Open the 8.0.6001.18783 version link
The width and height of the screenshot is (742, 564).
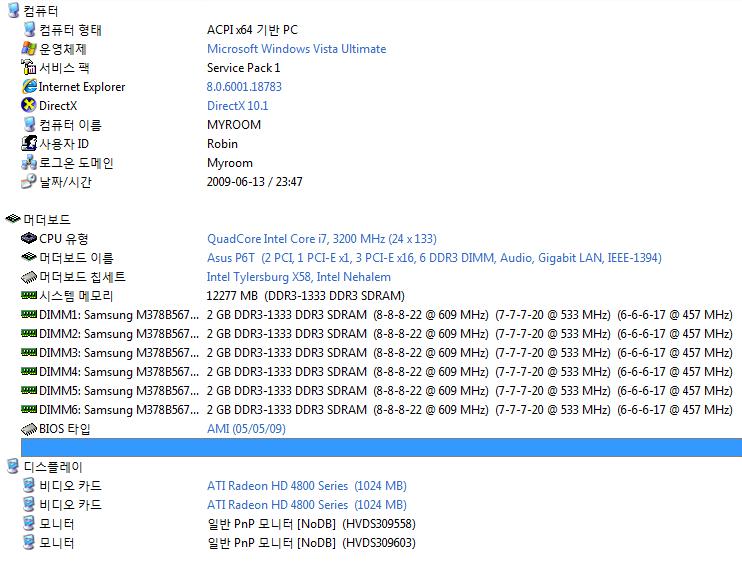[244, 87]
